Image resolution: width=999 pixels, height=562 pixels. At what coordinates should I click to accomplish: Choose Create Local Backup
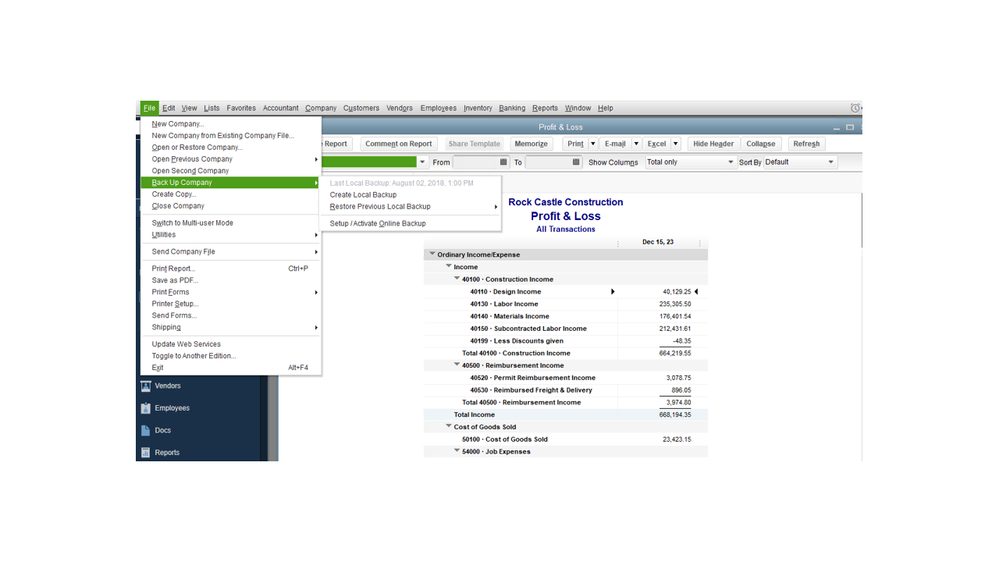point(410,195)
